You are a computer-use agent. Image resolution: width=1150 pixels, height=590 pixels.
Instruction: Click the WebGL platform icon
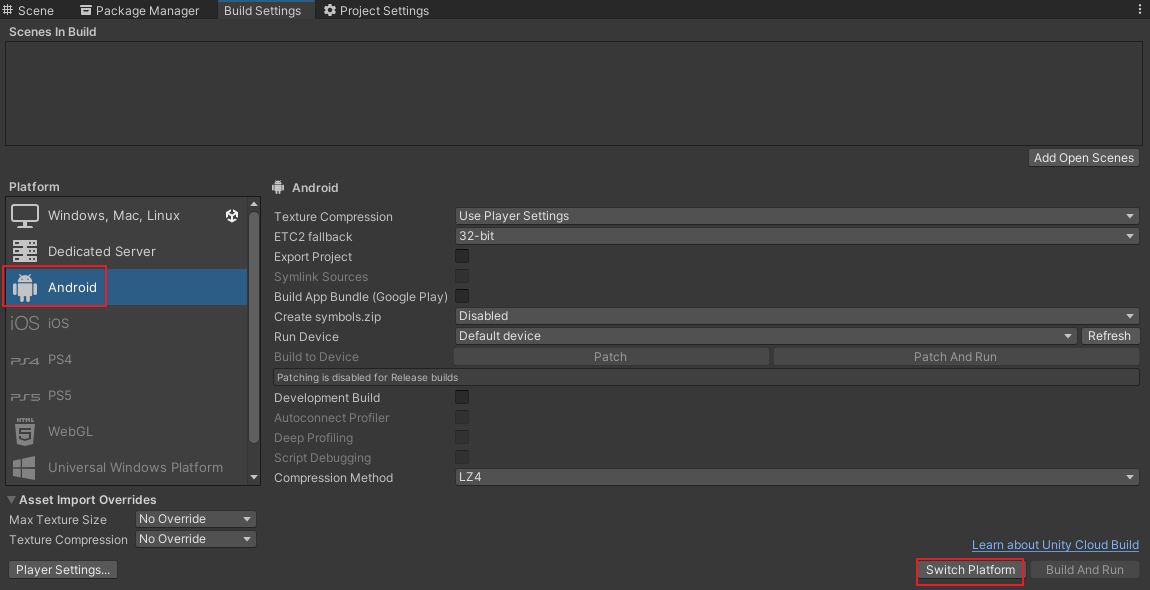24,431
